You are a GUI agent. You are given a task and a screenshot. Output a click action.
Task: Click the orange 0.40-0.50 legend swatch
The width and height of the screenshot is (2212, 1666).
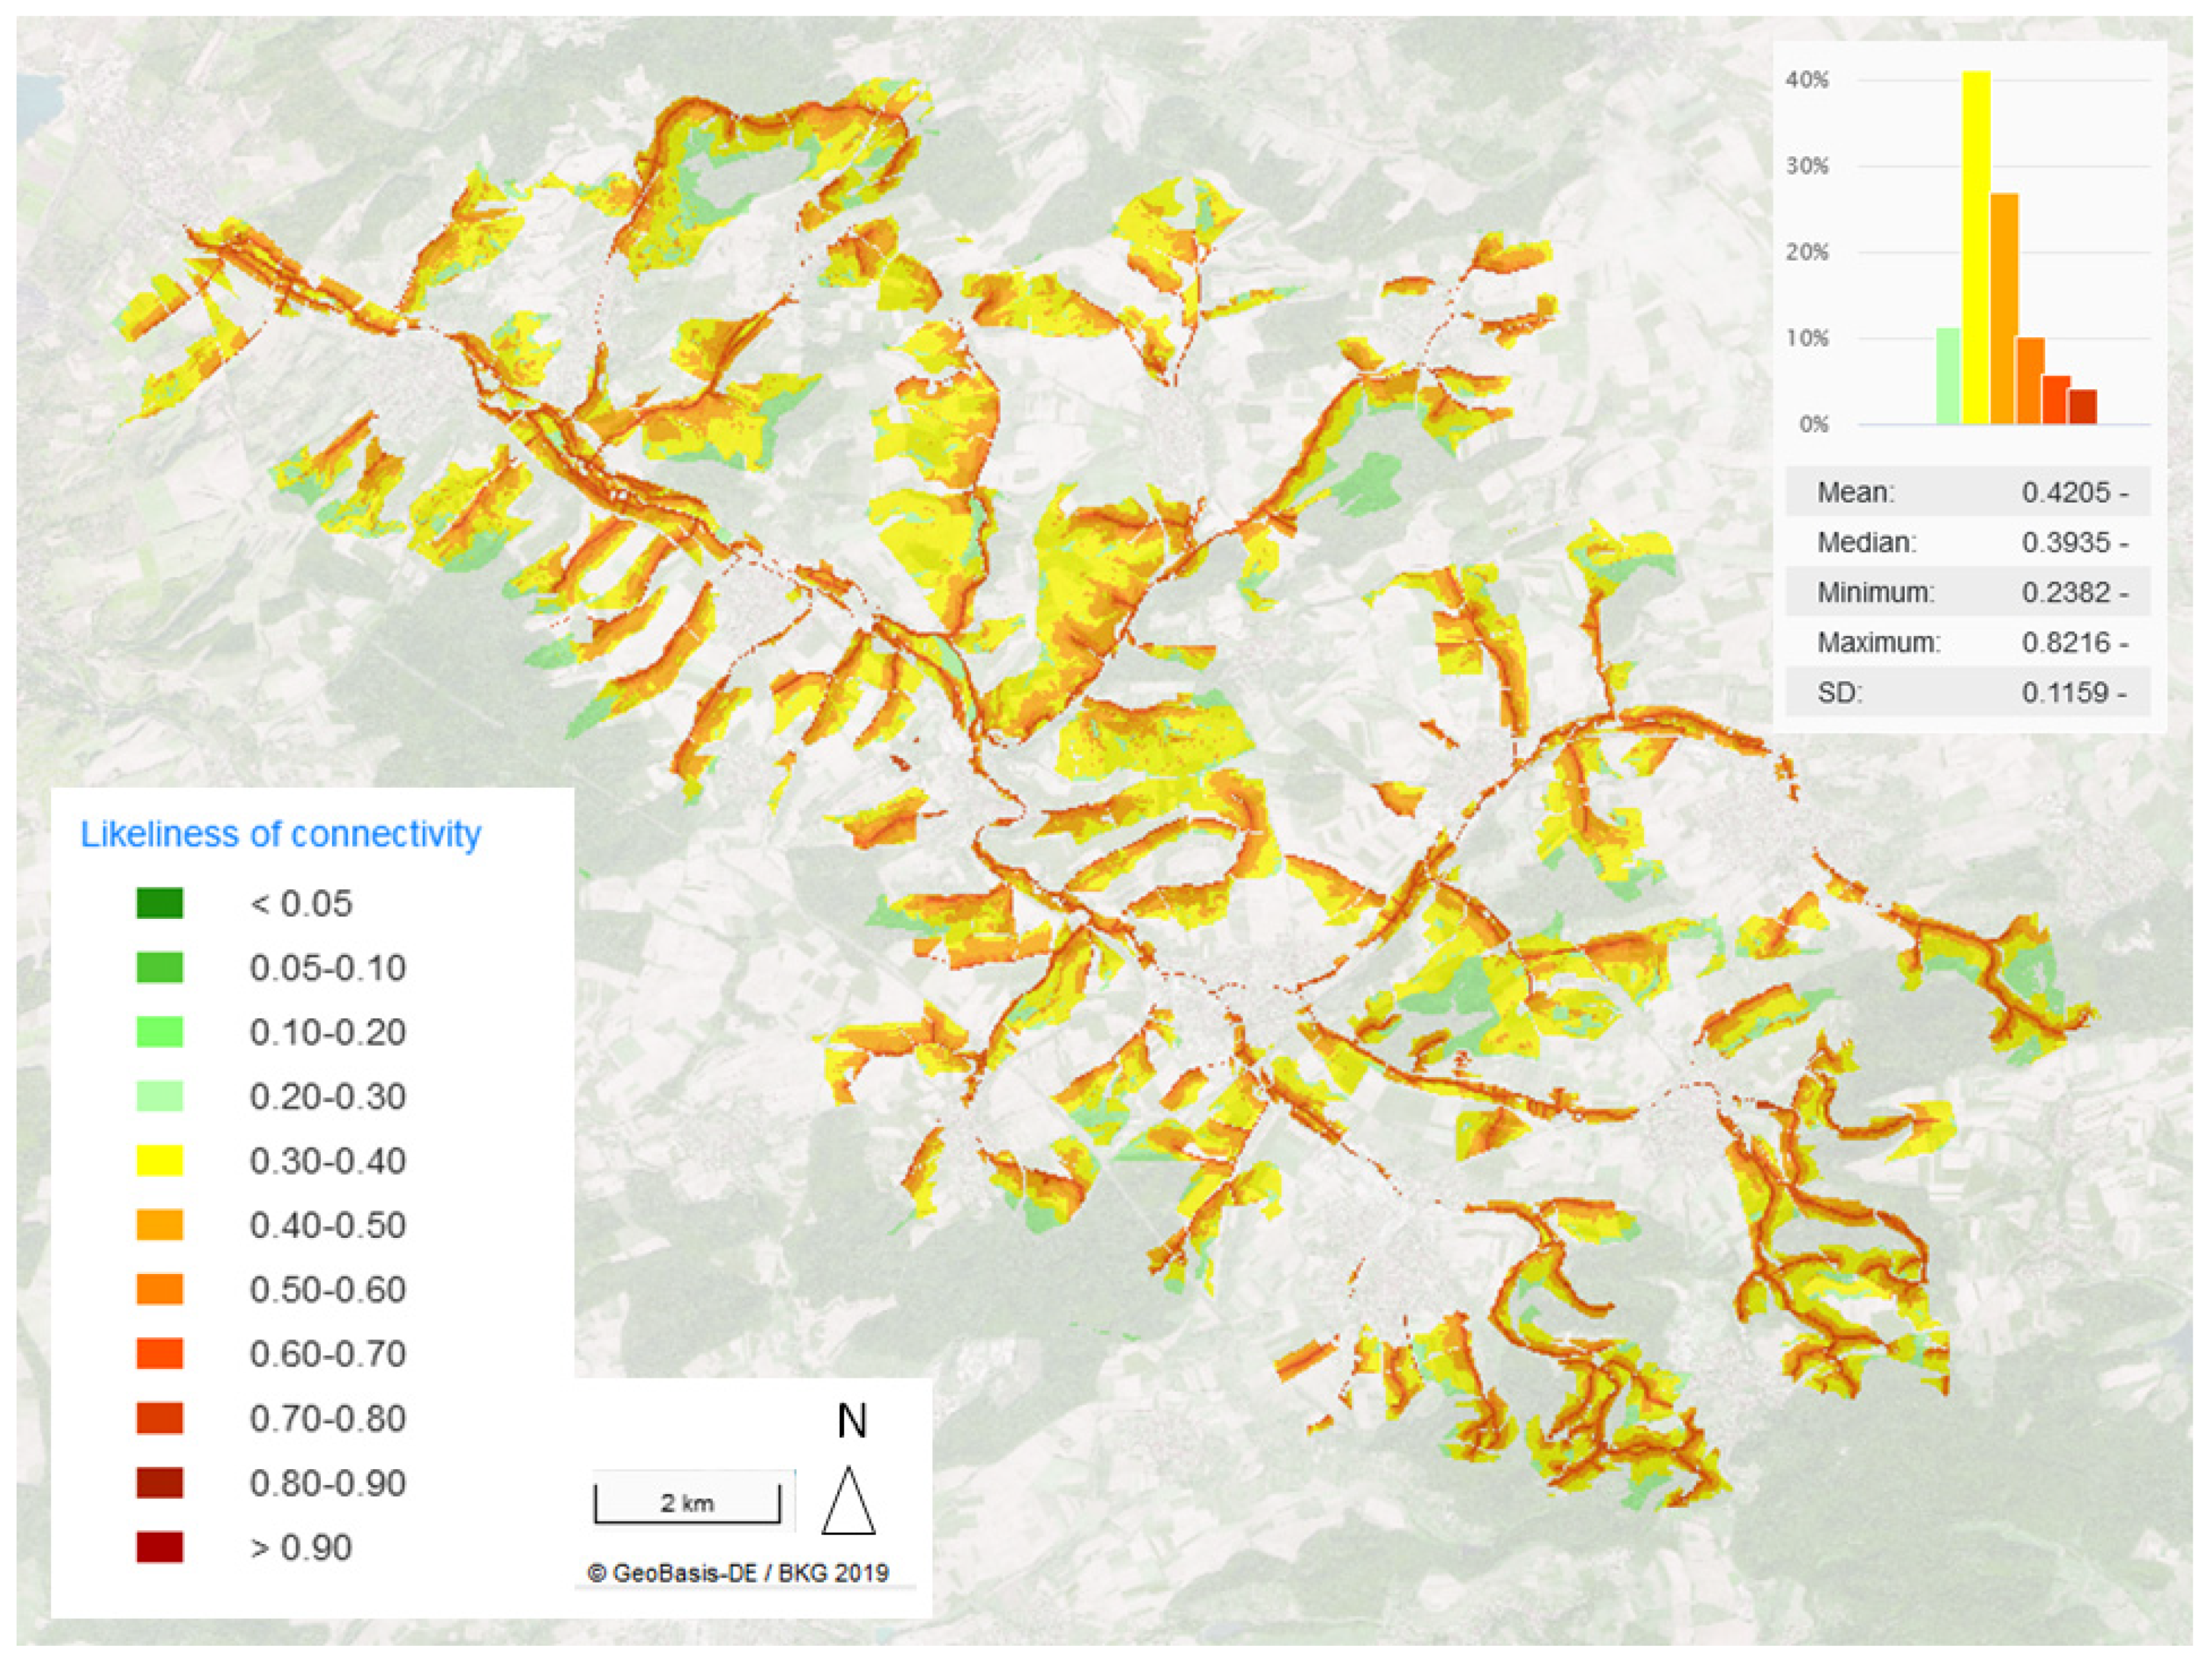point(160,1225)
